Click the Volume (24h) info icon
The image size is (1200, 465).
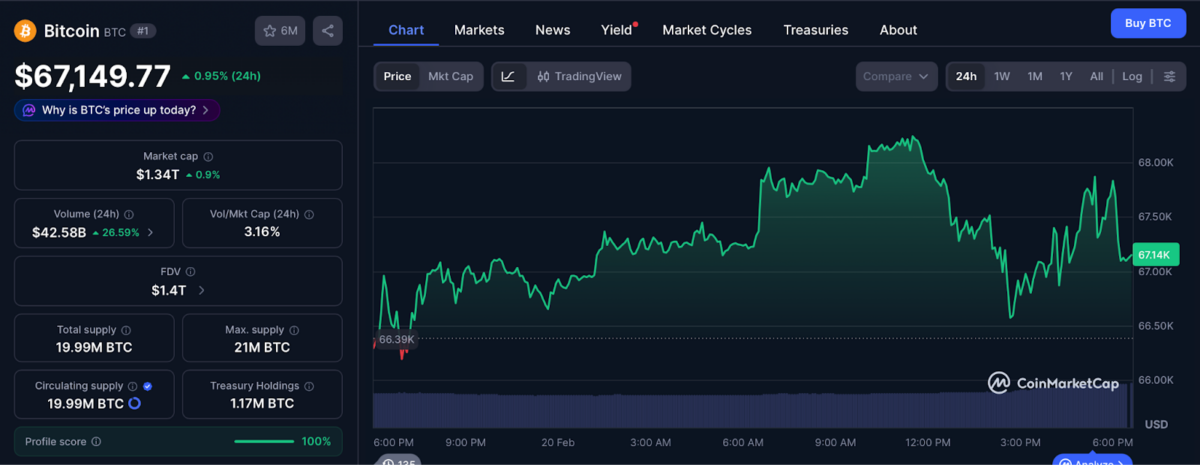(x=129, y=214)
